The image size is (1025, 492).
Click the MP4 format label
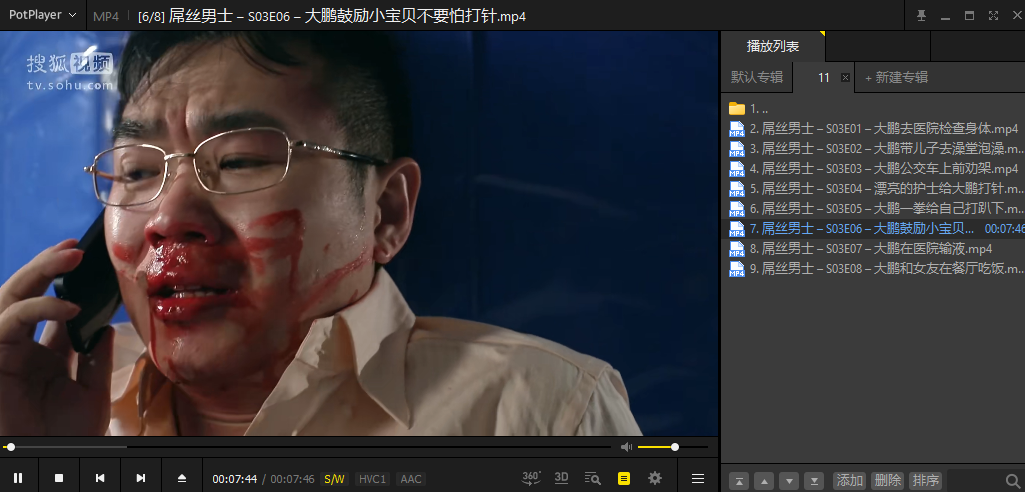pos(106,16)
